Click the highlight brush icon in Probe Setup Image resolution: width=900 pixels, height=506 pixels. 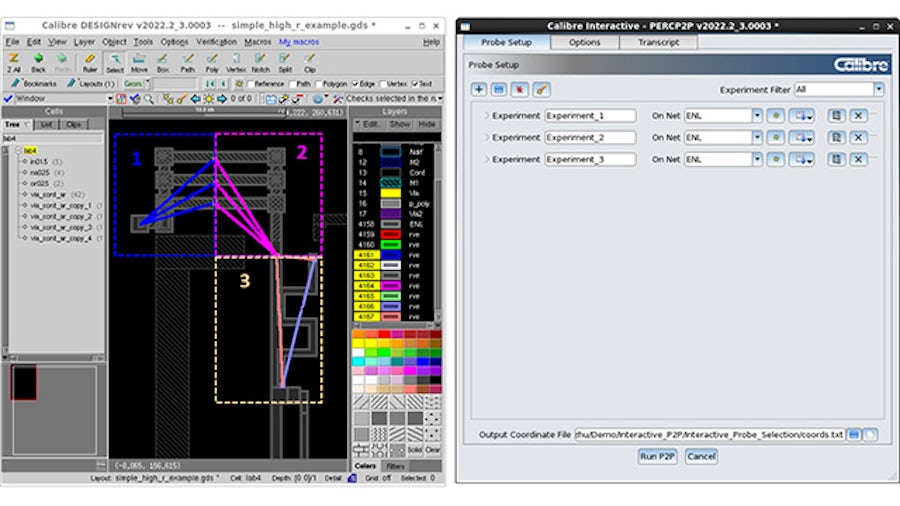[x=541, y=89]
